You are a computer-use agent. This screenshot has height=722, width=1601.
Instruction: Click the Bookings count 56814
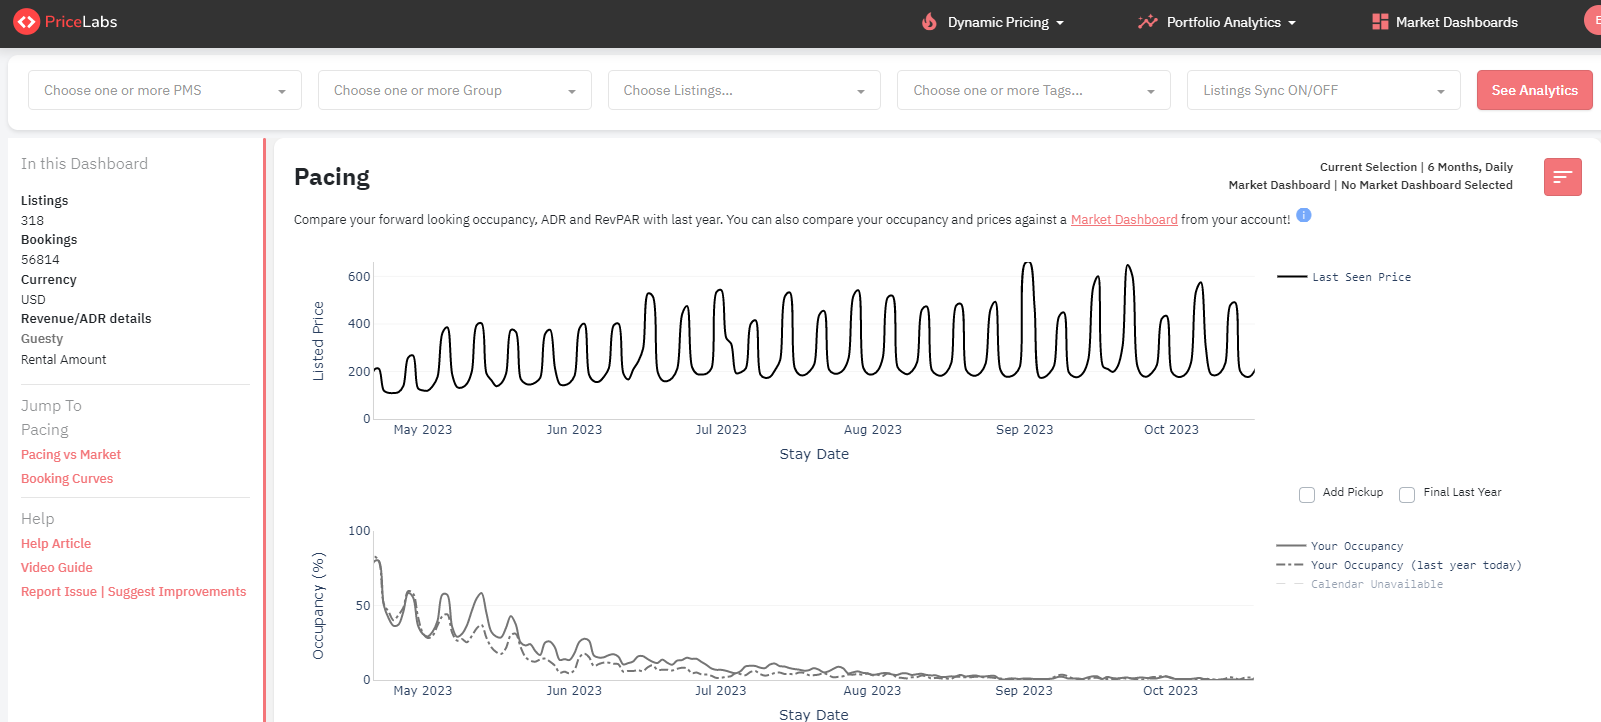click(x=40, y=259)
